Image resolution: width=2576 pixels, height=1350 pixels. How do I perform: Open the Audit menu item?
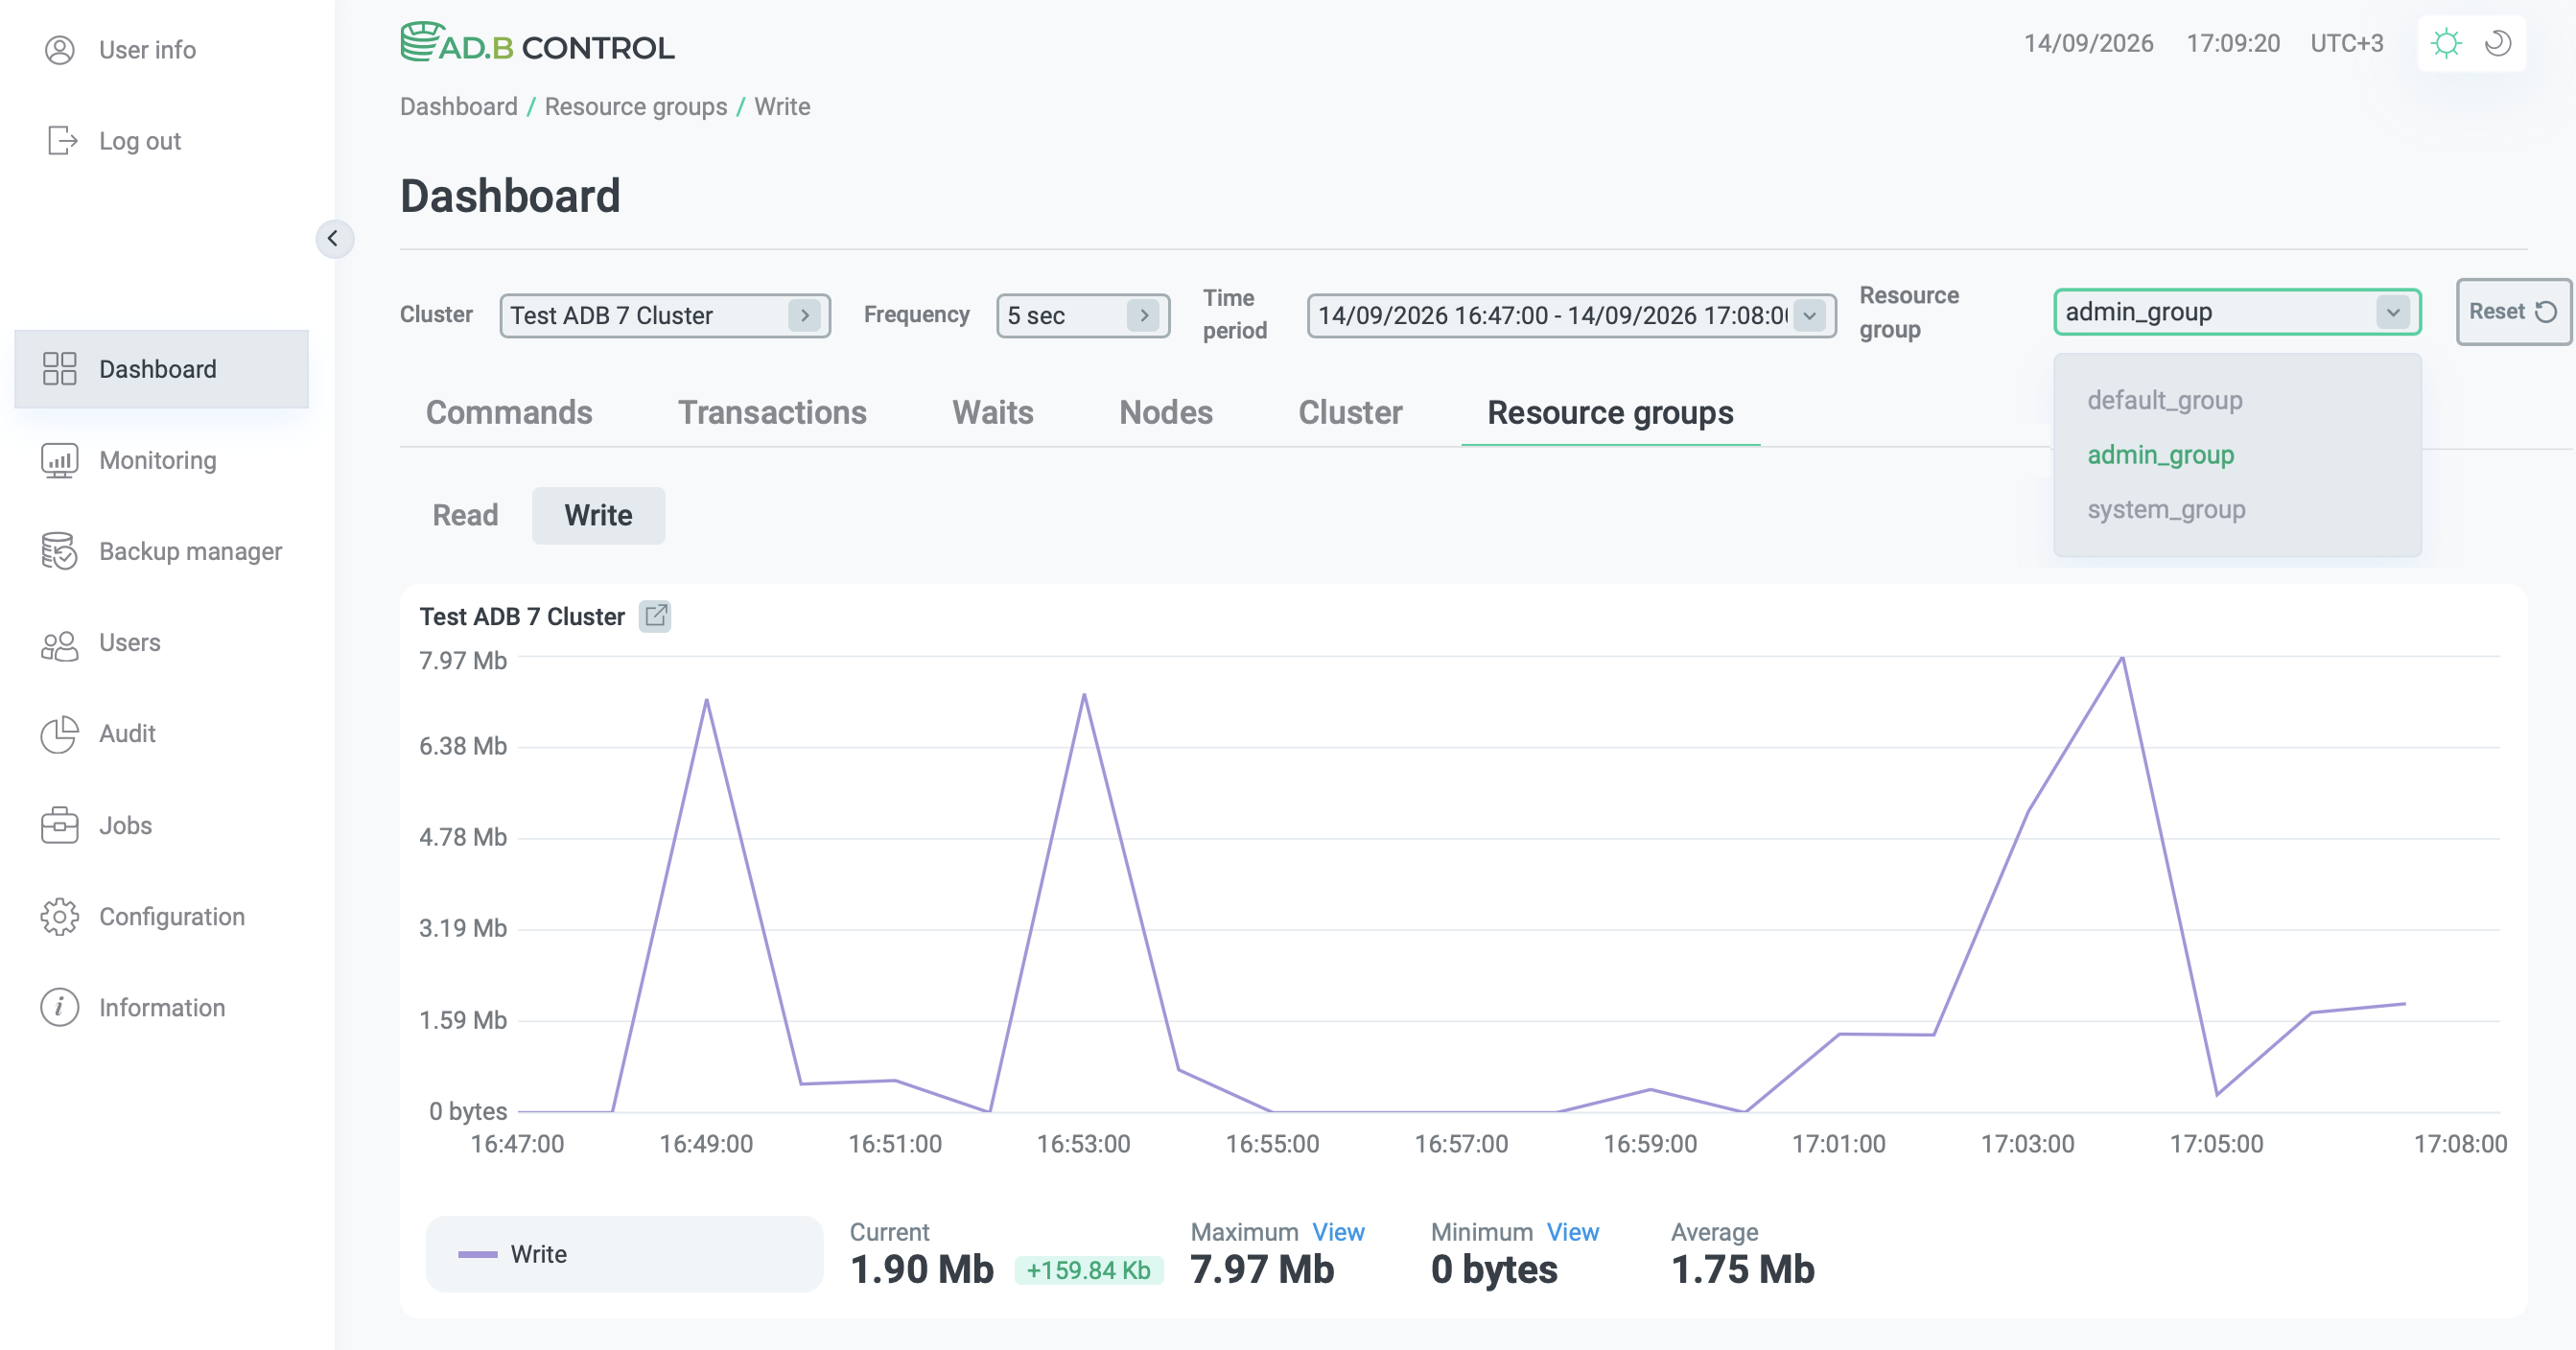point(162,734)
